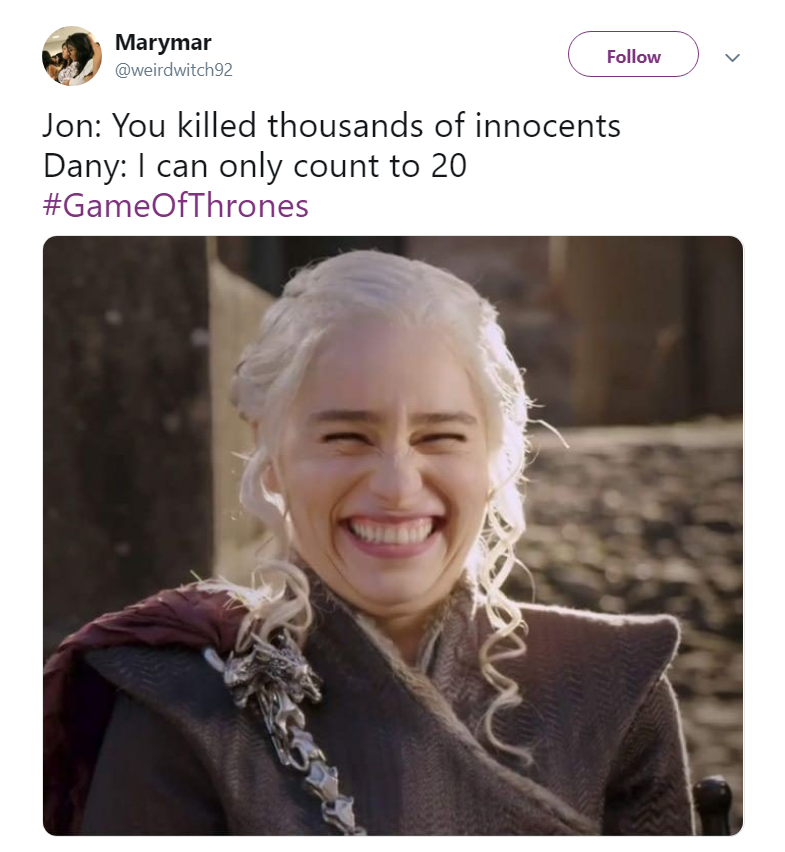This screenshot has height=852, width=785.
Task: Select the round user avatar thumbnail
Action: point(72,56)
